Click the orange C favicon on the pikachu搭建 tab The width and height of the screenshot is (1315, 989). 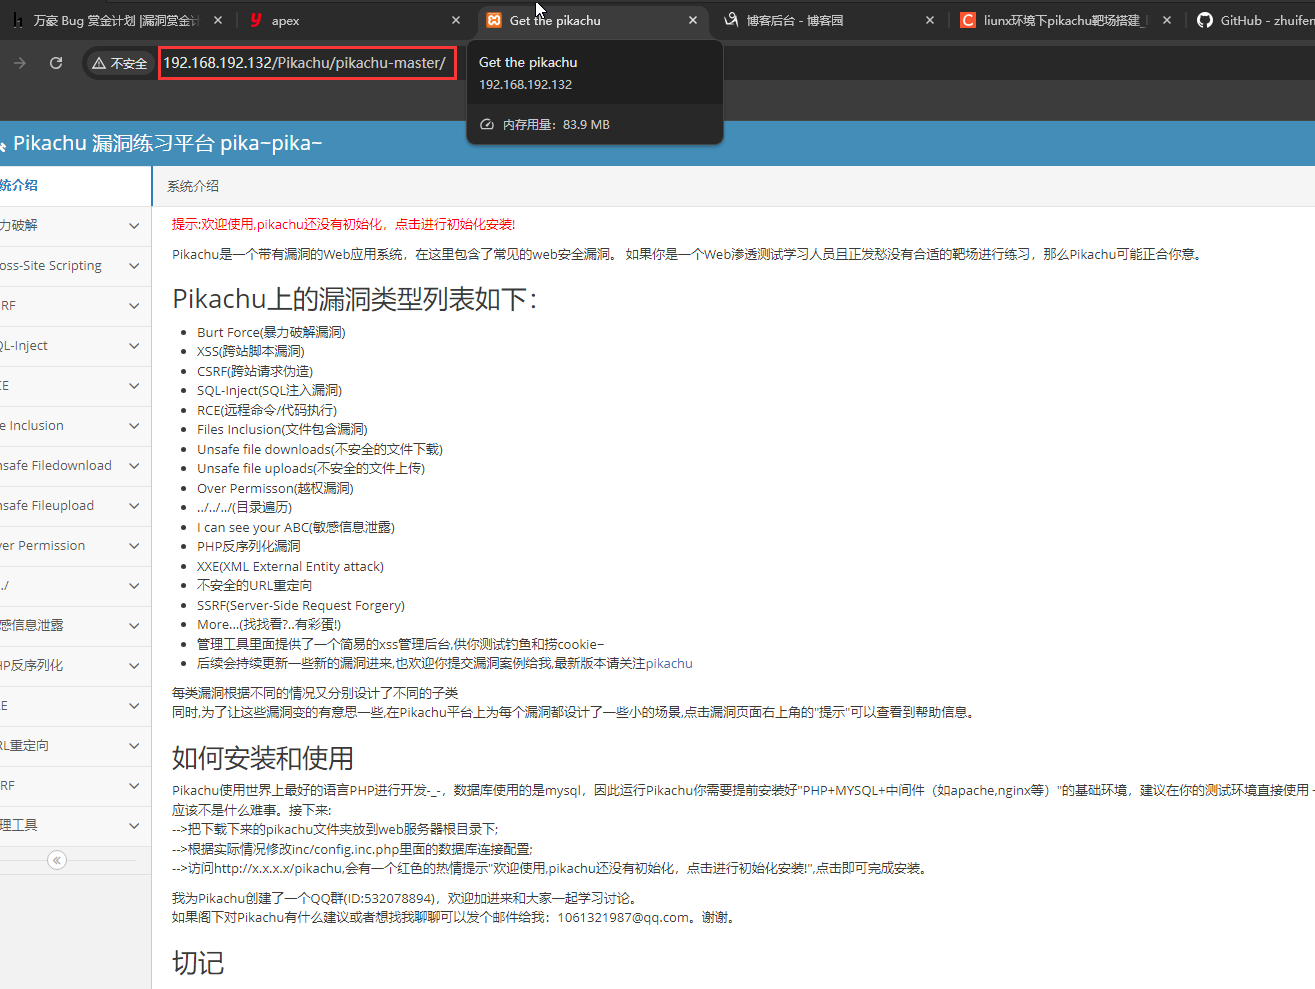[967, 19]
